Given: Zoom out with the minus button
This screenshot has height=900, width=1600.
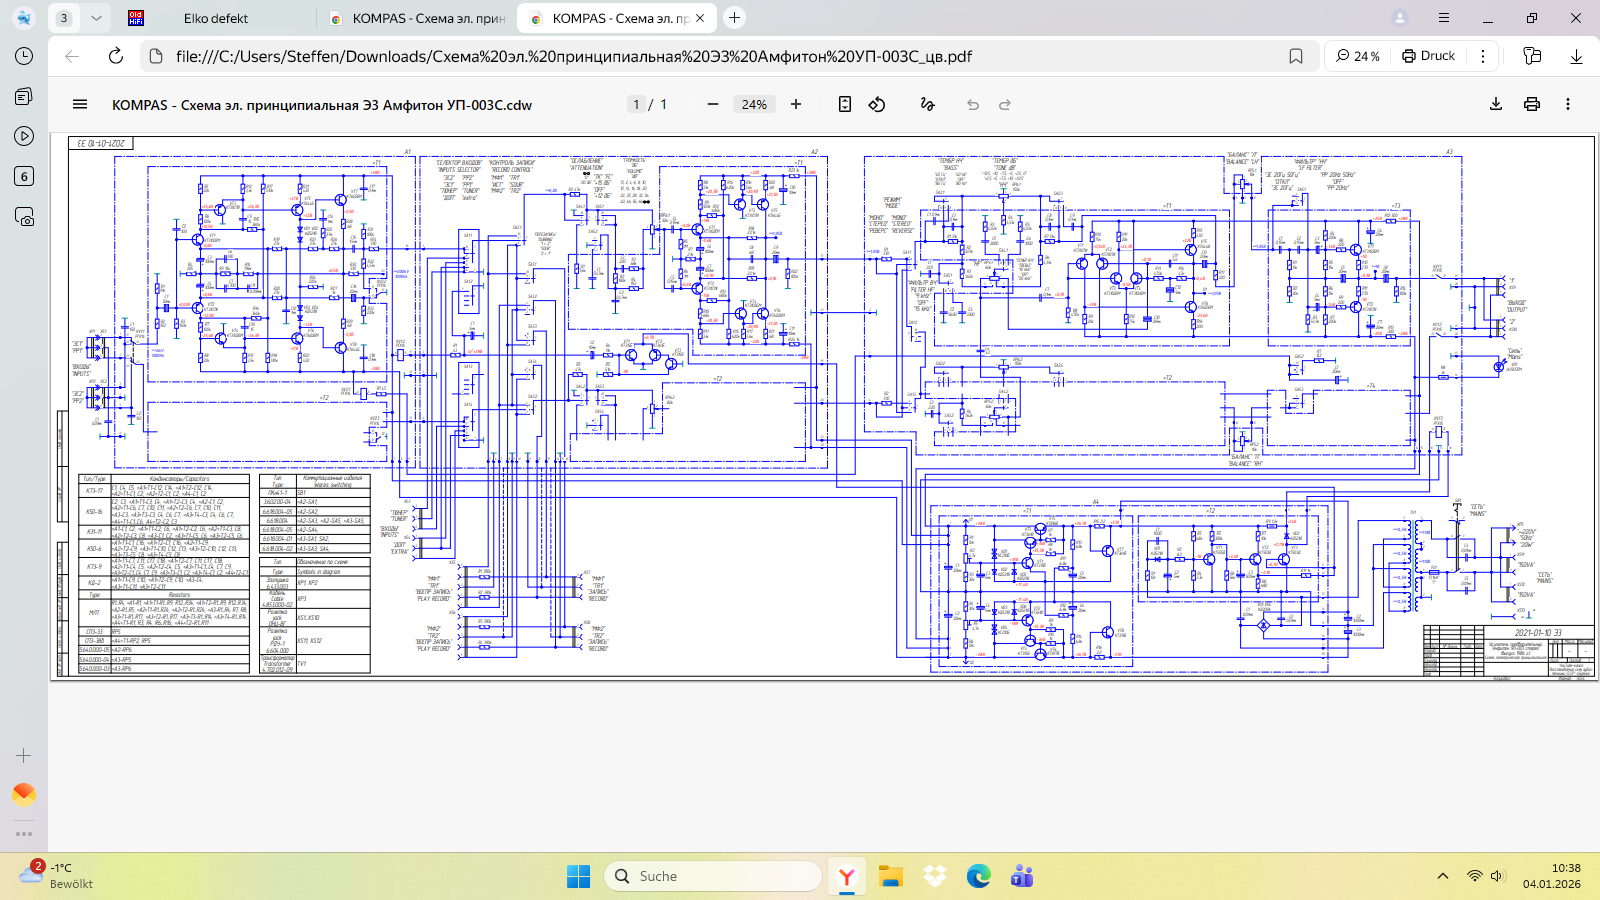Looking at the screenshot, I should (x=713, y=104).
